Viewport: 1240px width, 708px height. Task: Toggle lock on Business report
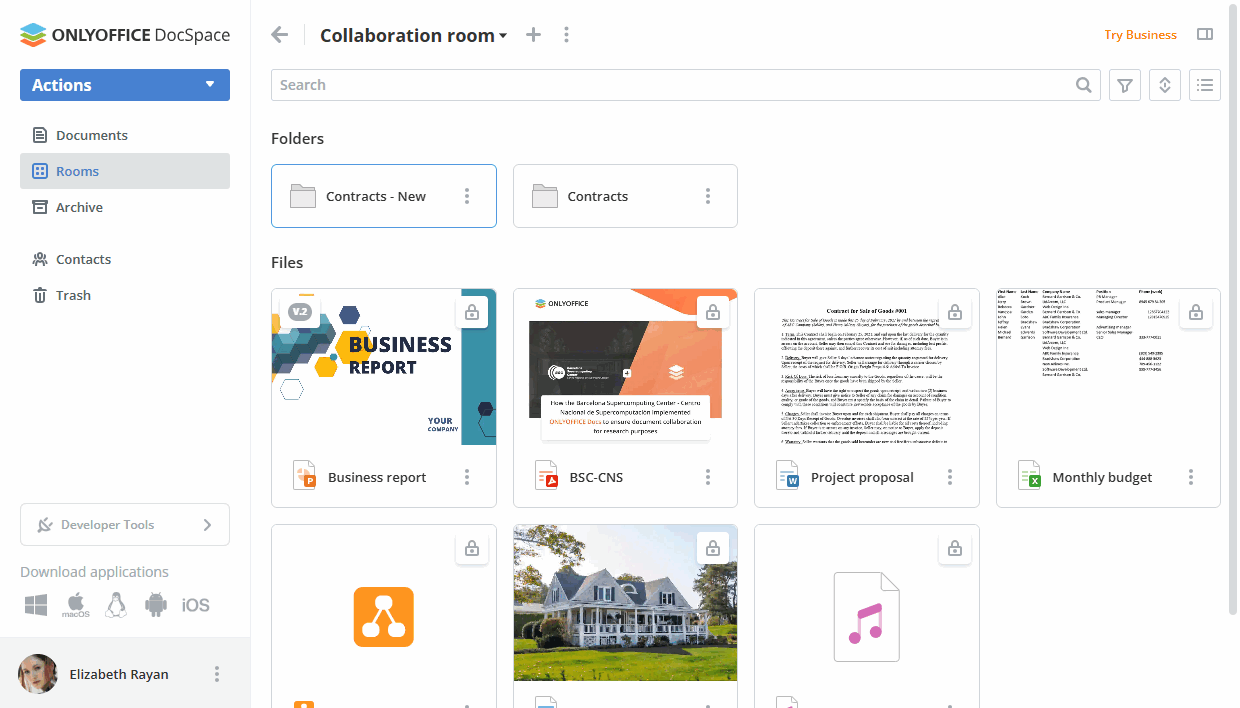(x=472, y=312)
